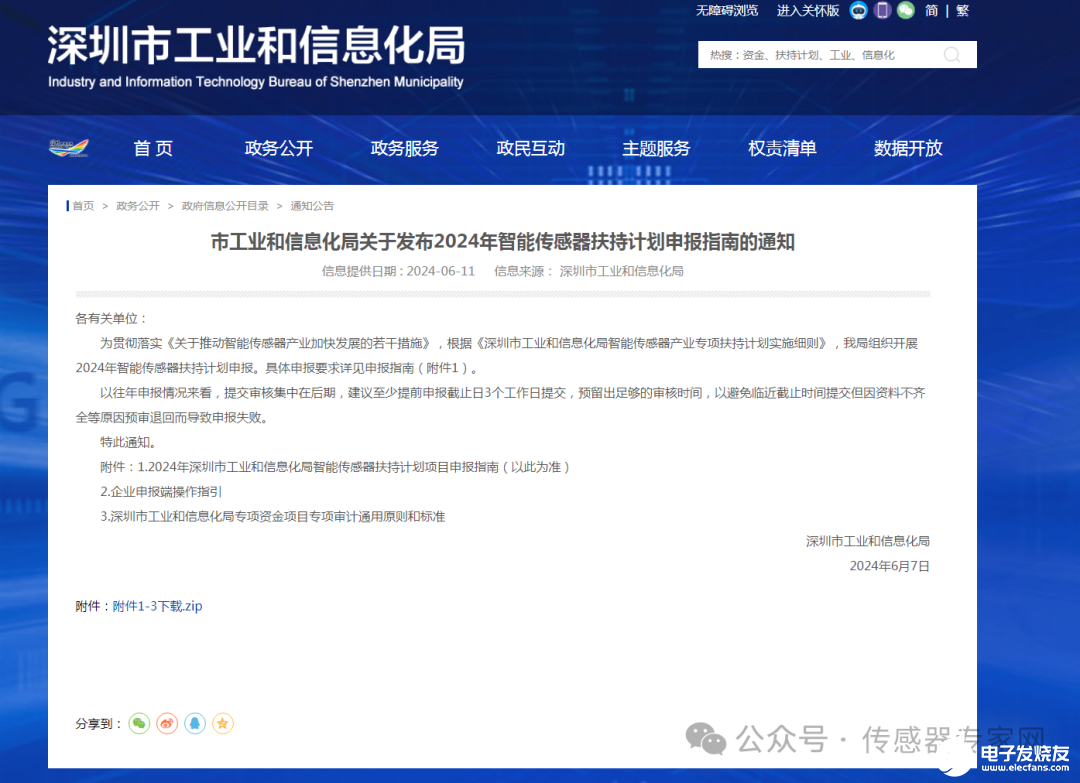Click the date text 2024-06-11
The width and height of the screenshot is (1080, 783).
click(441, 271)
